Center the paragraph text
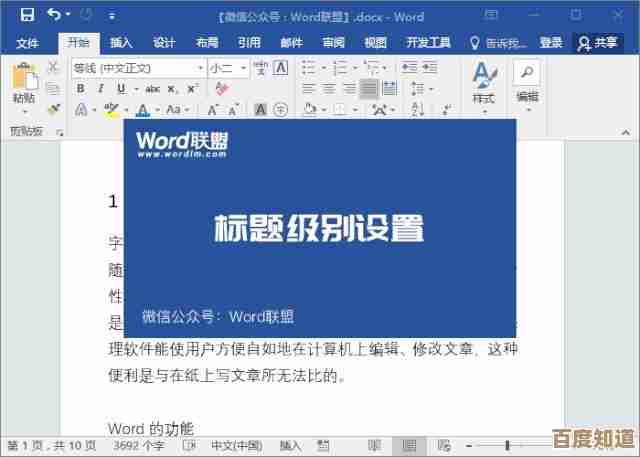Image resolution: width=640 pixels, height=457 pixels. coord(329,88)
